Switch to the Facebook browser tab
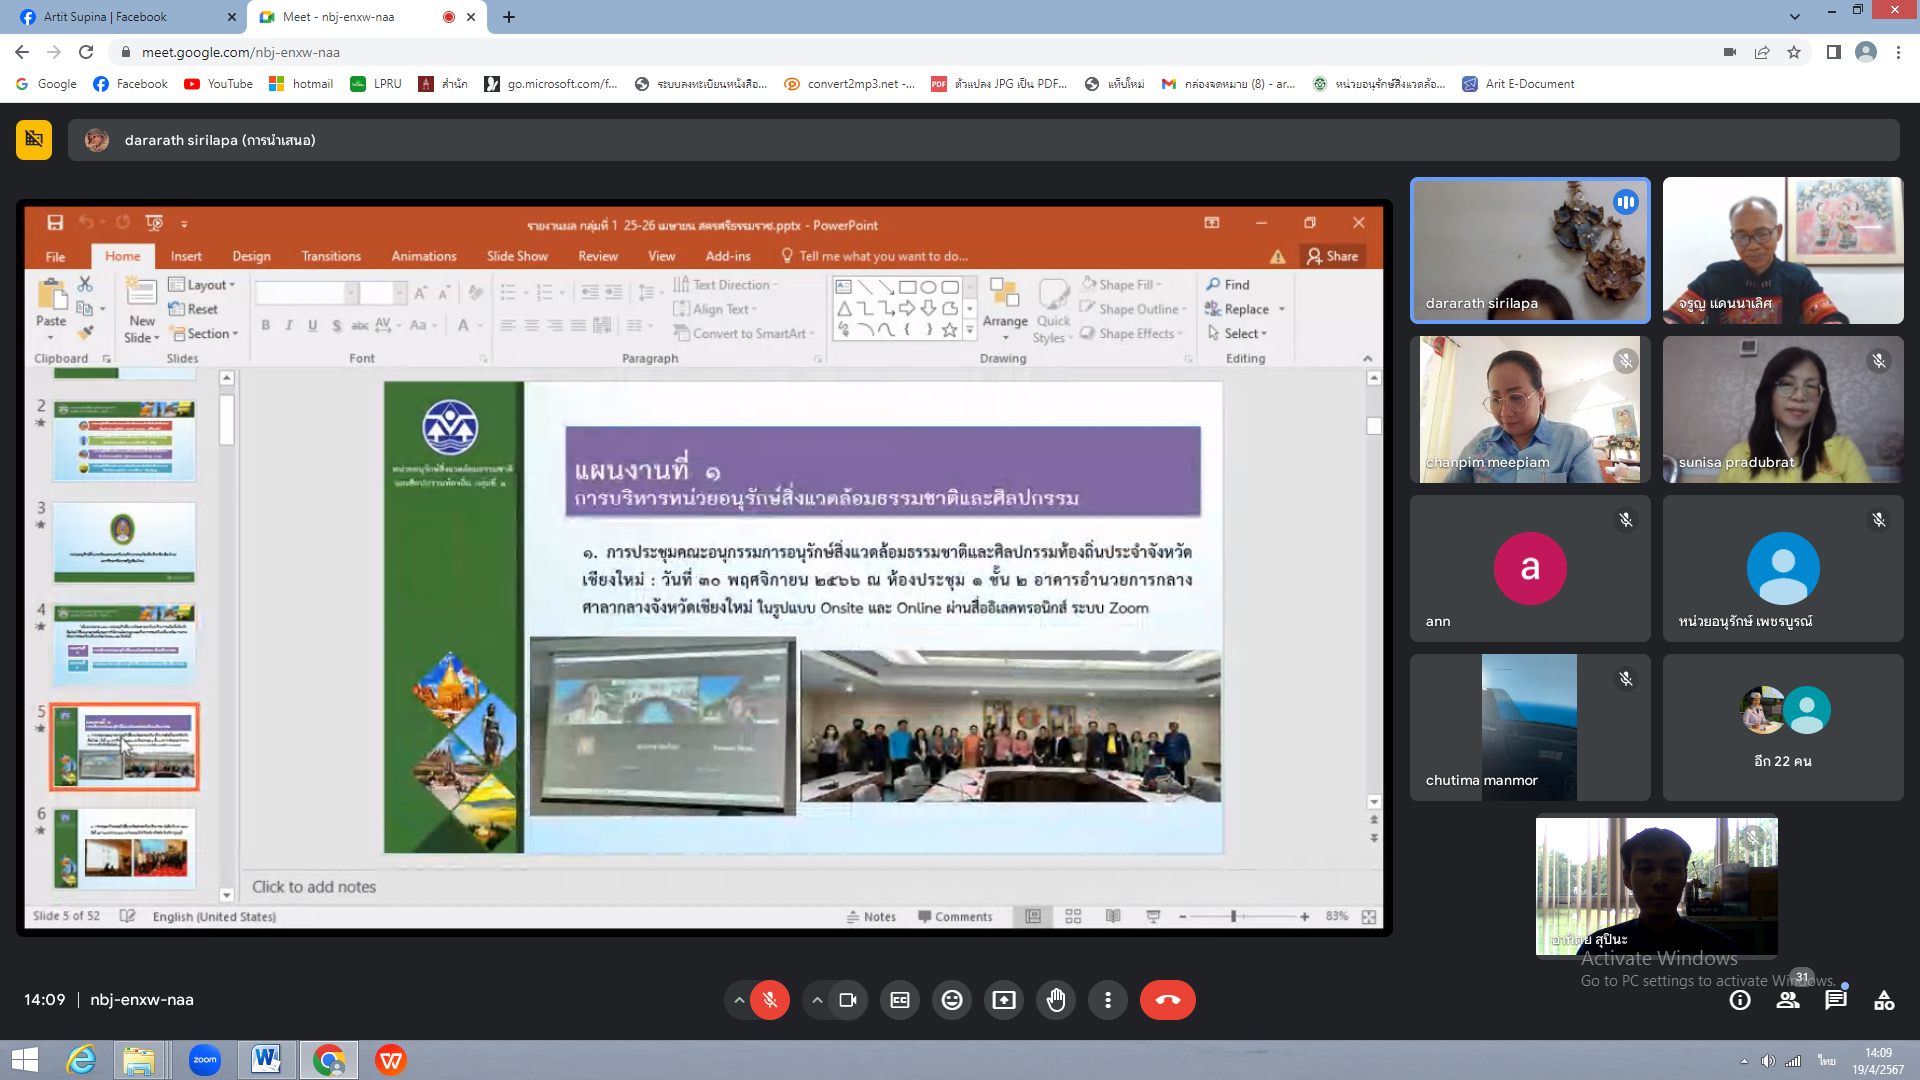Image resolution: width=1920 pixels, height=1080 pixels. point(120,17)
